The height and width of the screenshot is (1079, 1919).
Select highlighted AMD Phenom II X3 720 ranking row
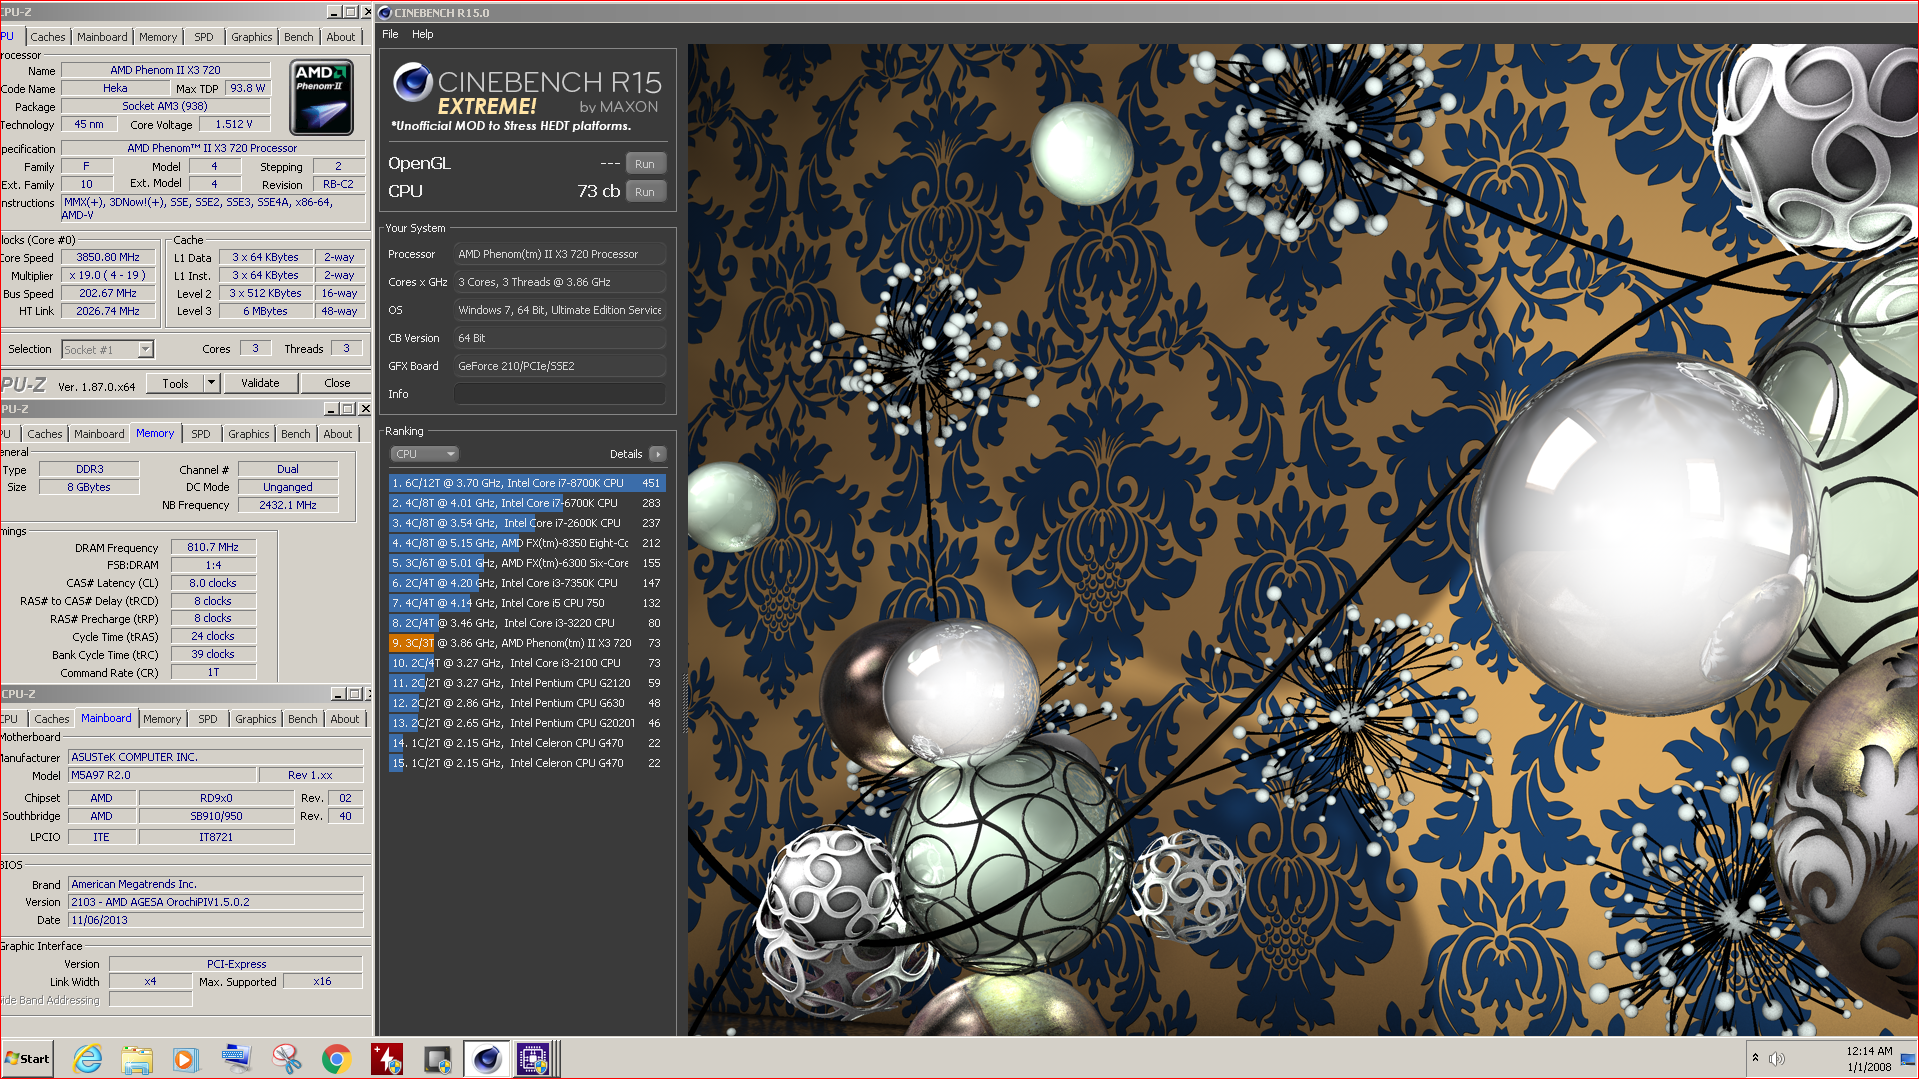[527, 643]
